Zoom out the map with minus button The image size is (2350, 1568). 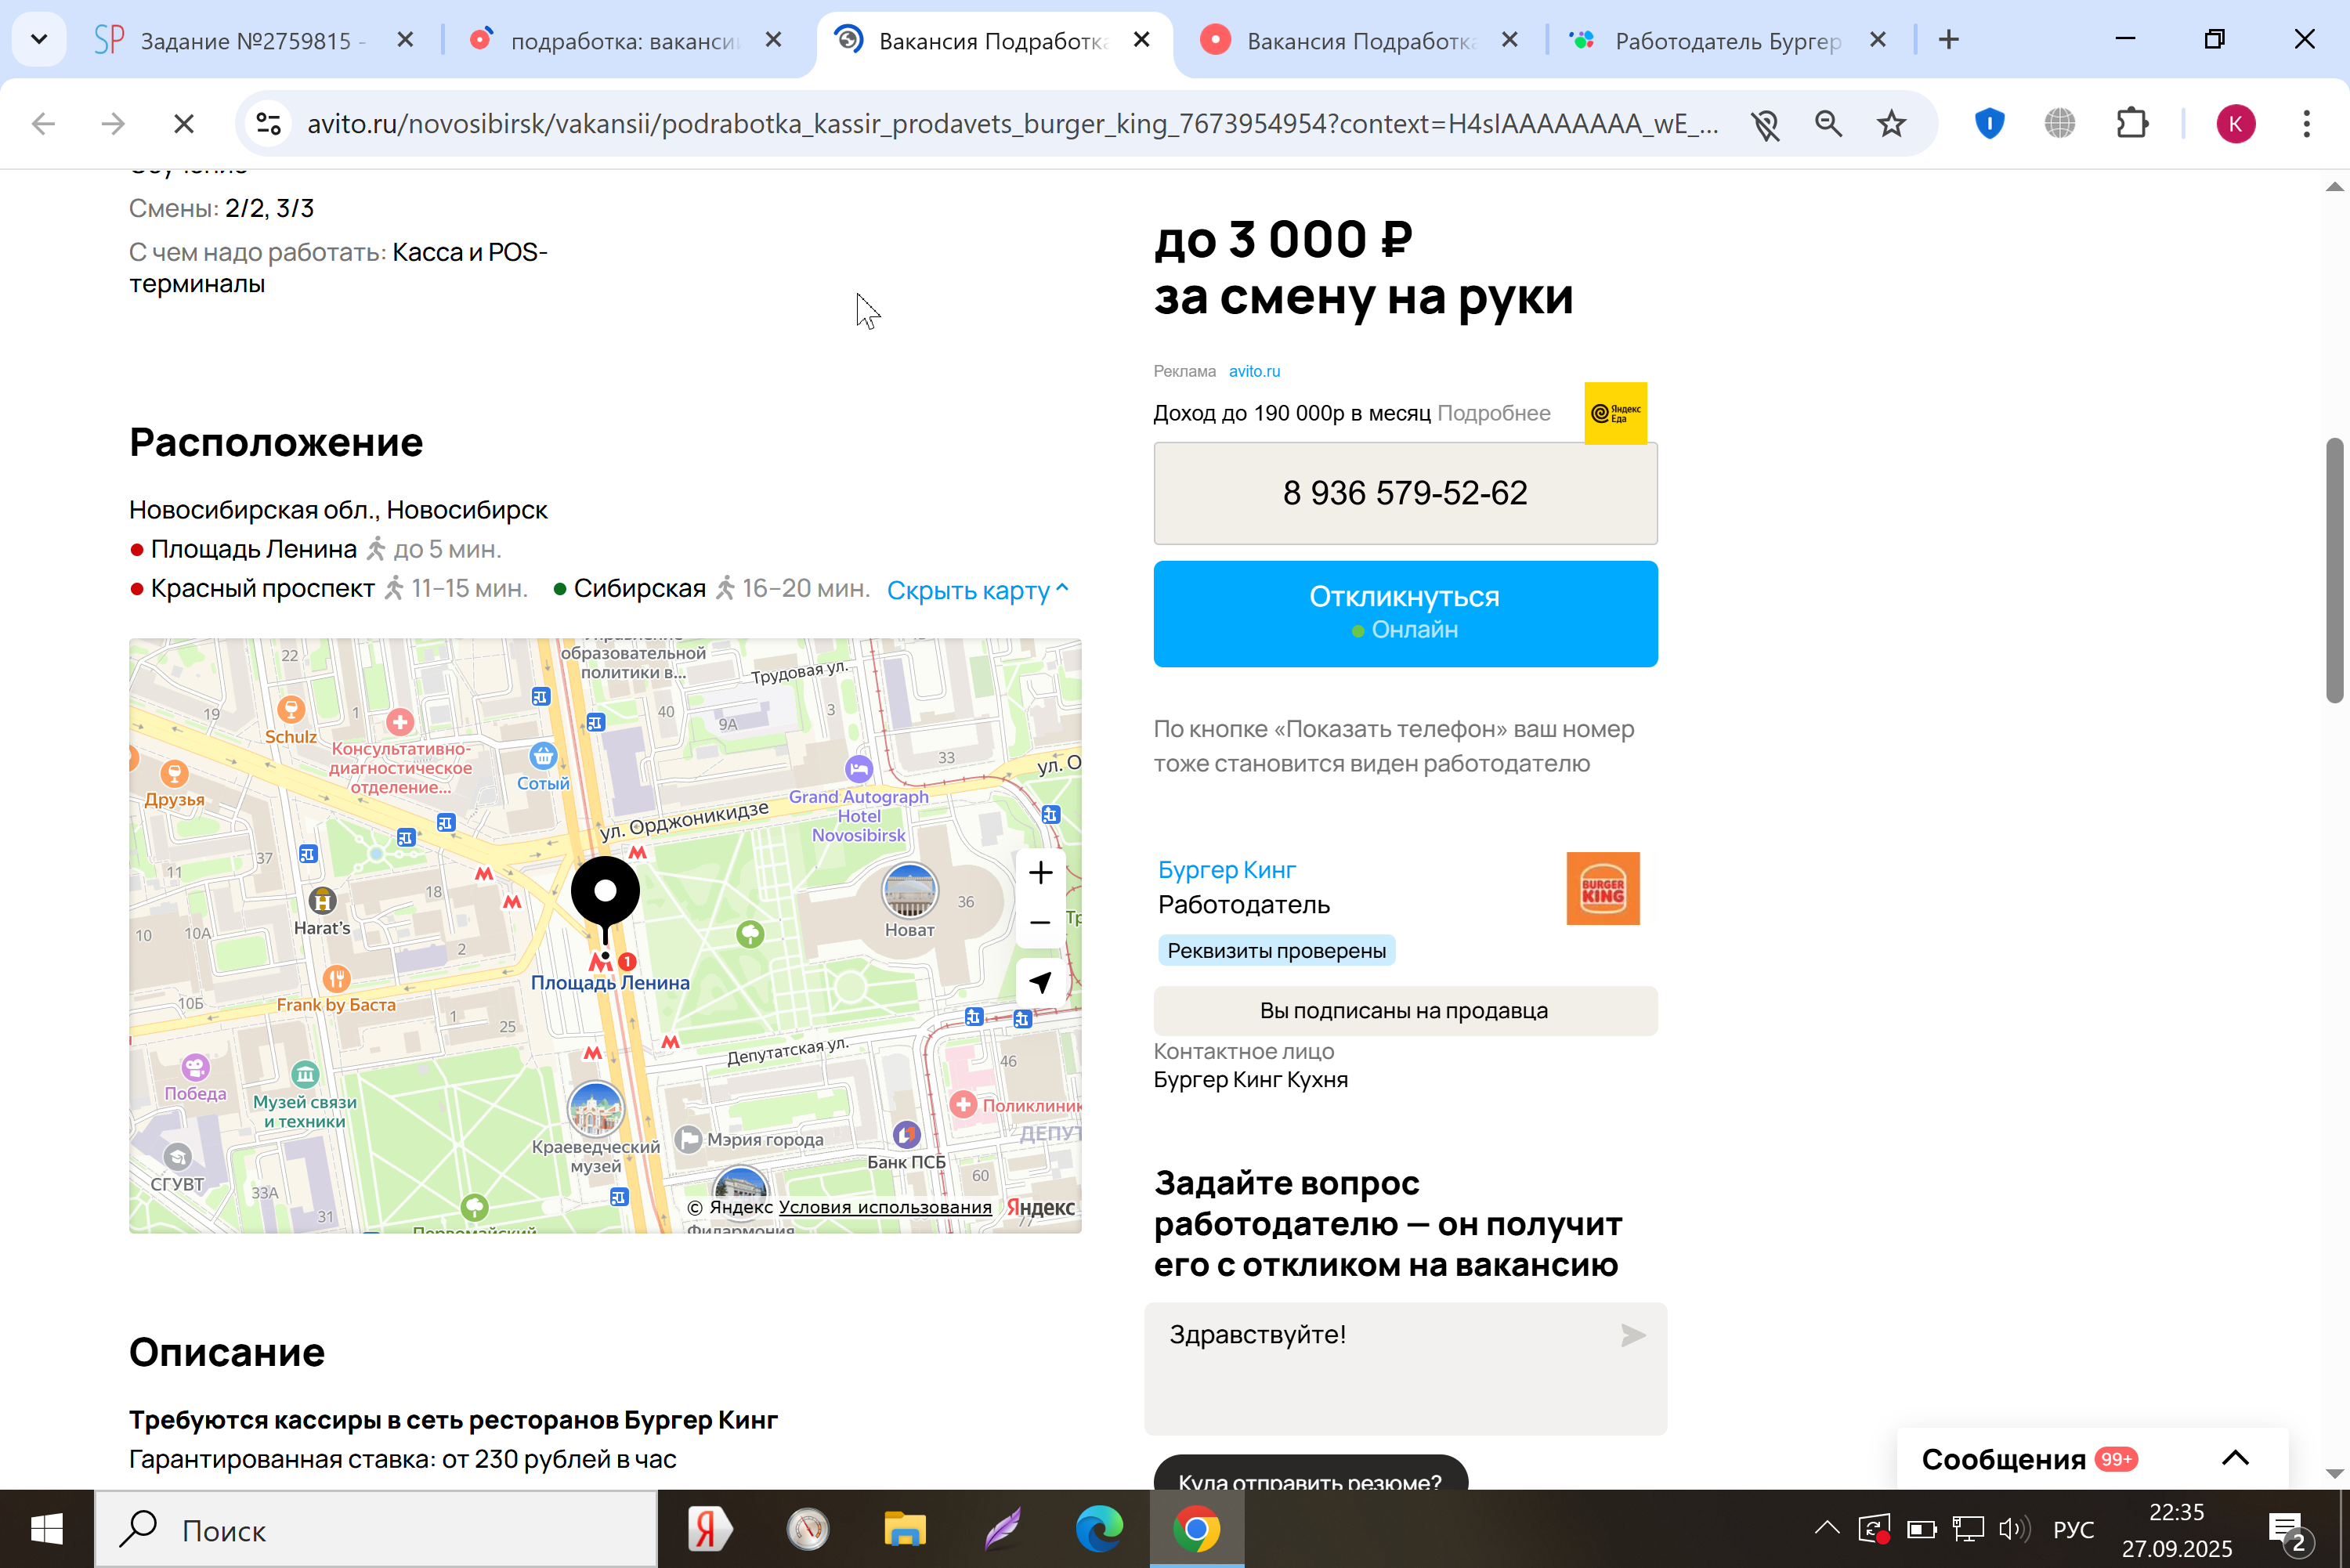click(1040, 923)
